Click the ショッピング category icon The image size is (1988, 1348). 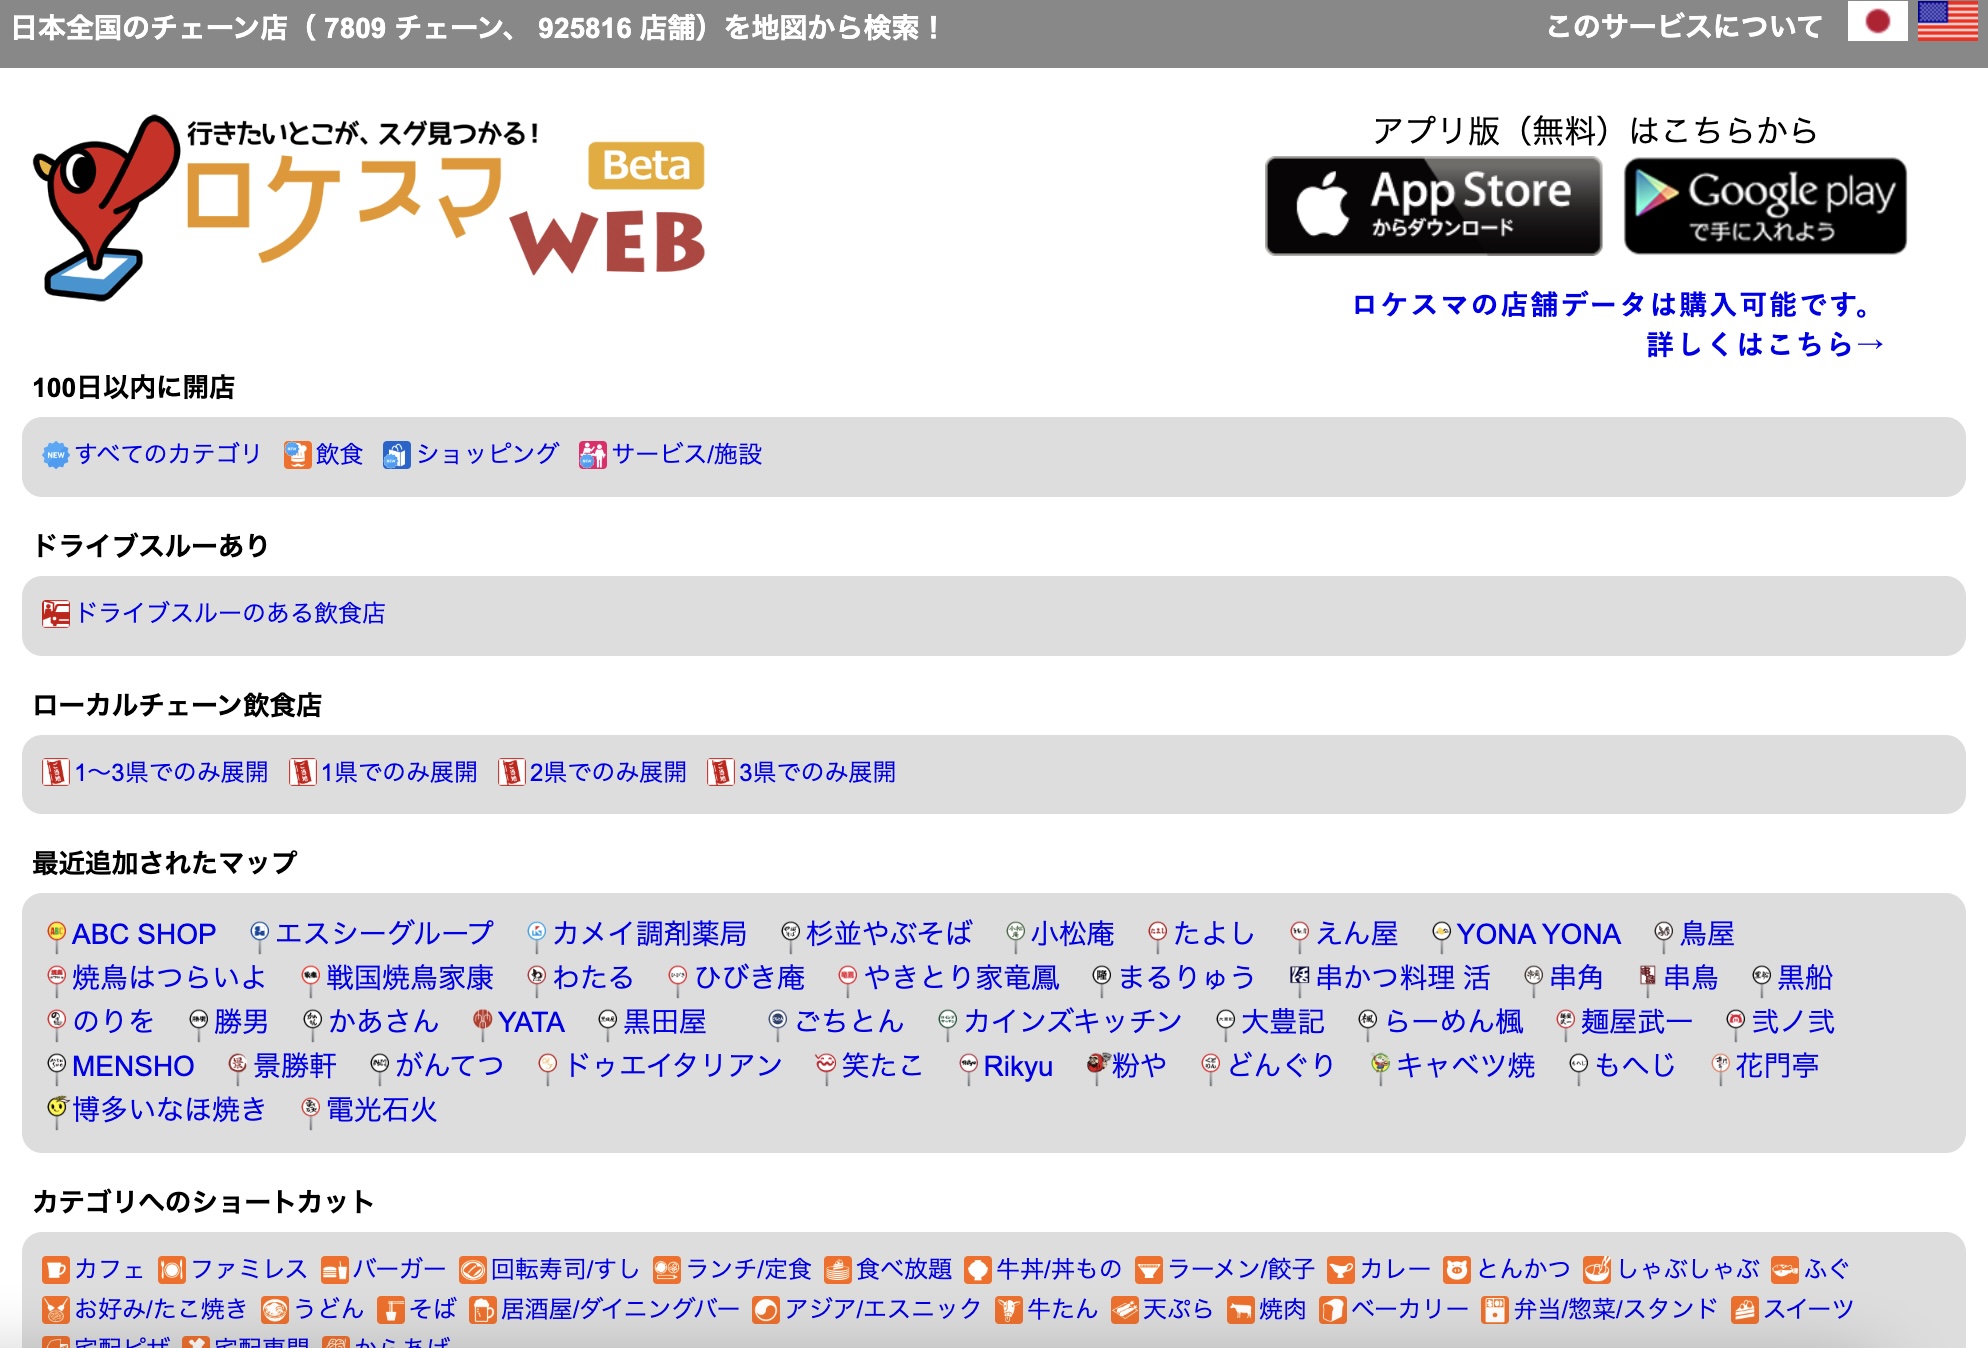click(398, 454)
